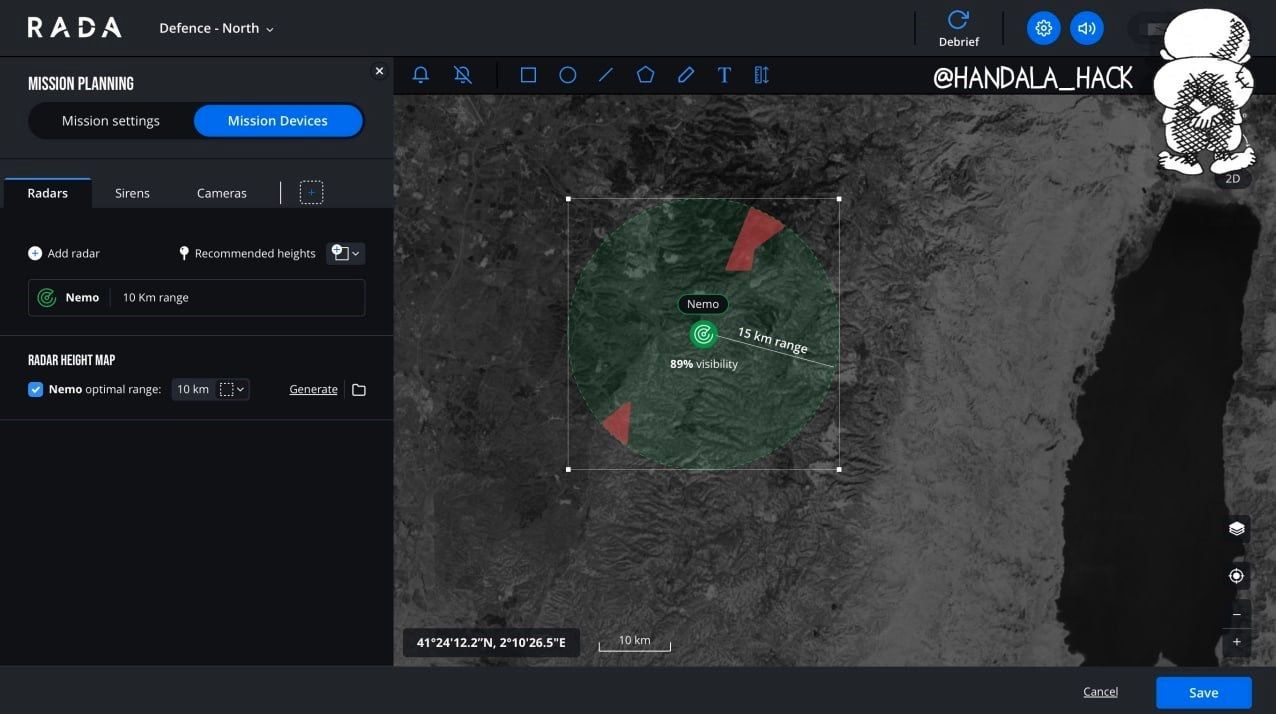This screenshot has height=714, width=1276.
Task: Click the Save button
Action: point(1203,692)
